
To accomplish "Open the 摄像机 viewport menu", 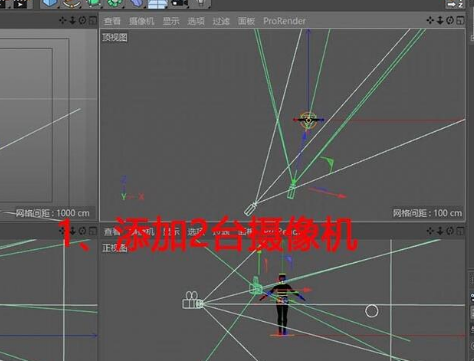I will (141, 21).
